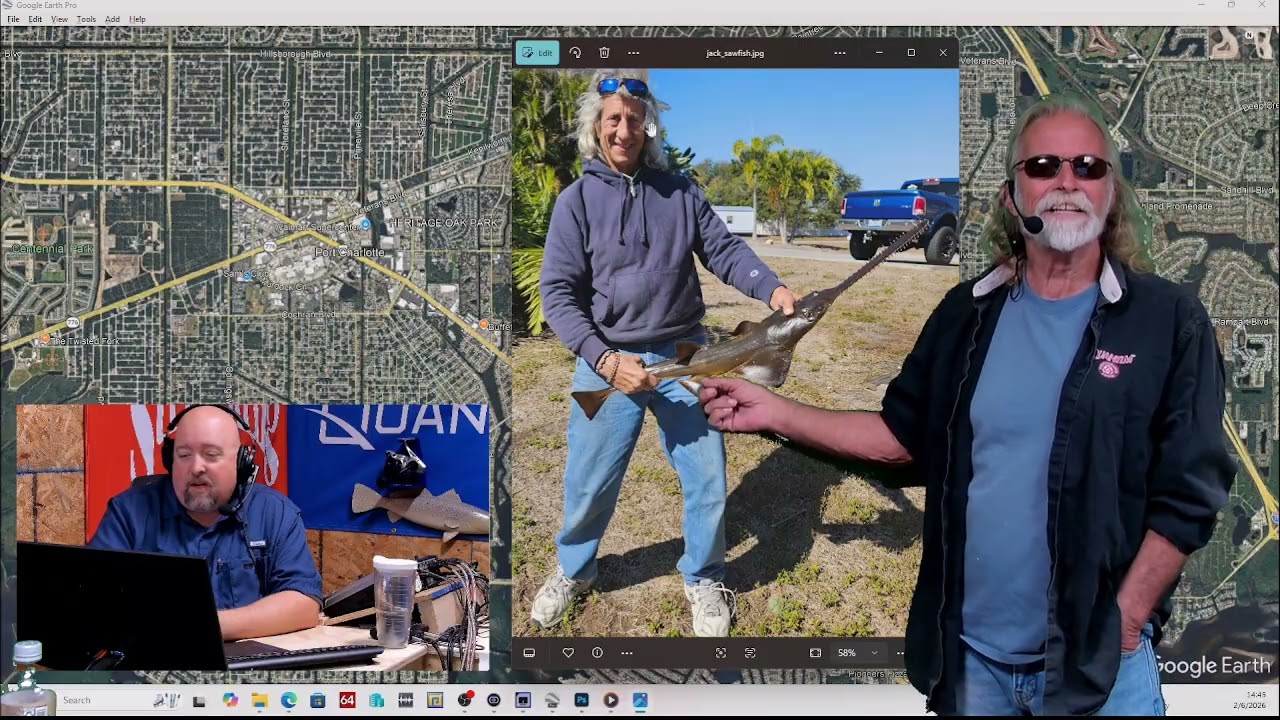Click the jack_sawfish.jpg title text
This screenshot has width=1280, height=720.
735,53
